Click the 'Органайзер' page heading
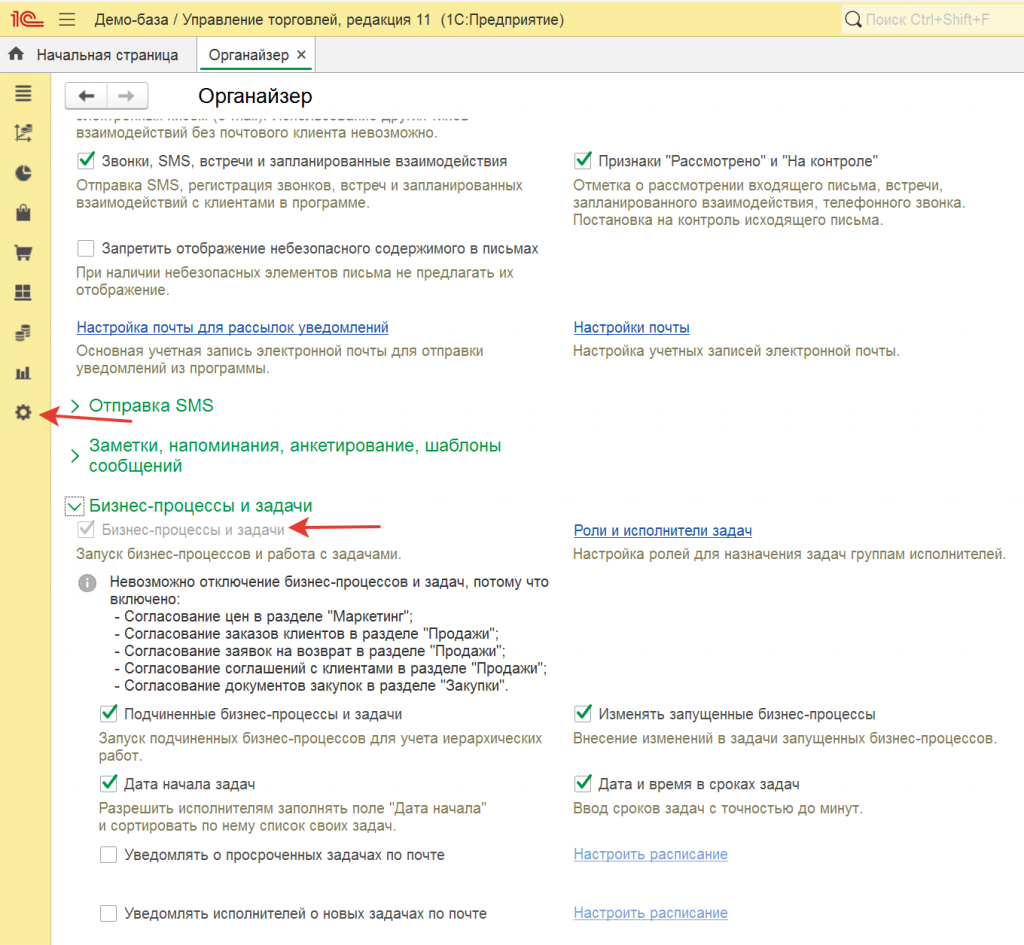The height and width of the screenshot is (945, 1024). pyautogui.click(x=255, y=96)
